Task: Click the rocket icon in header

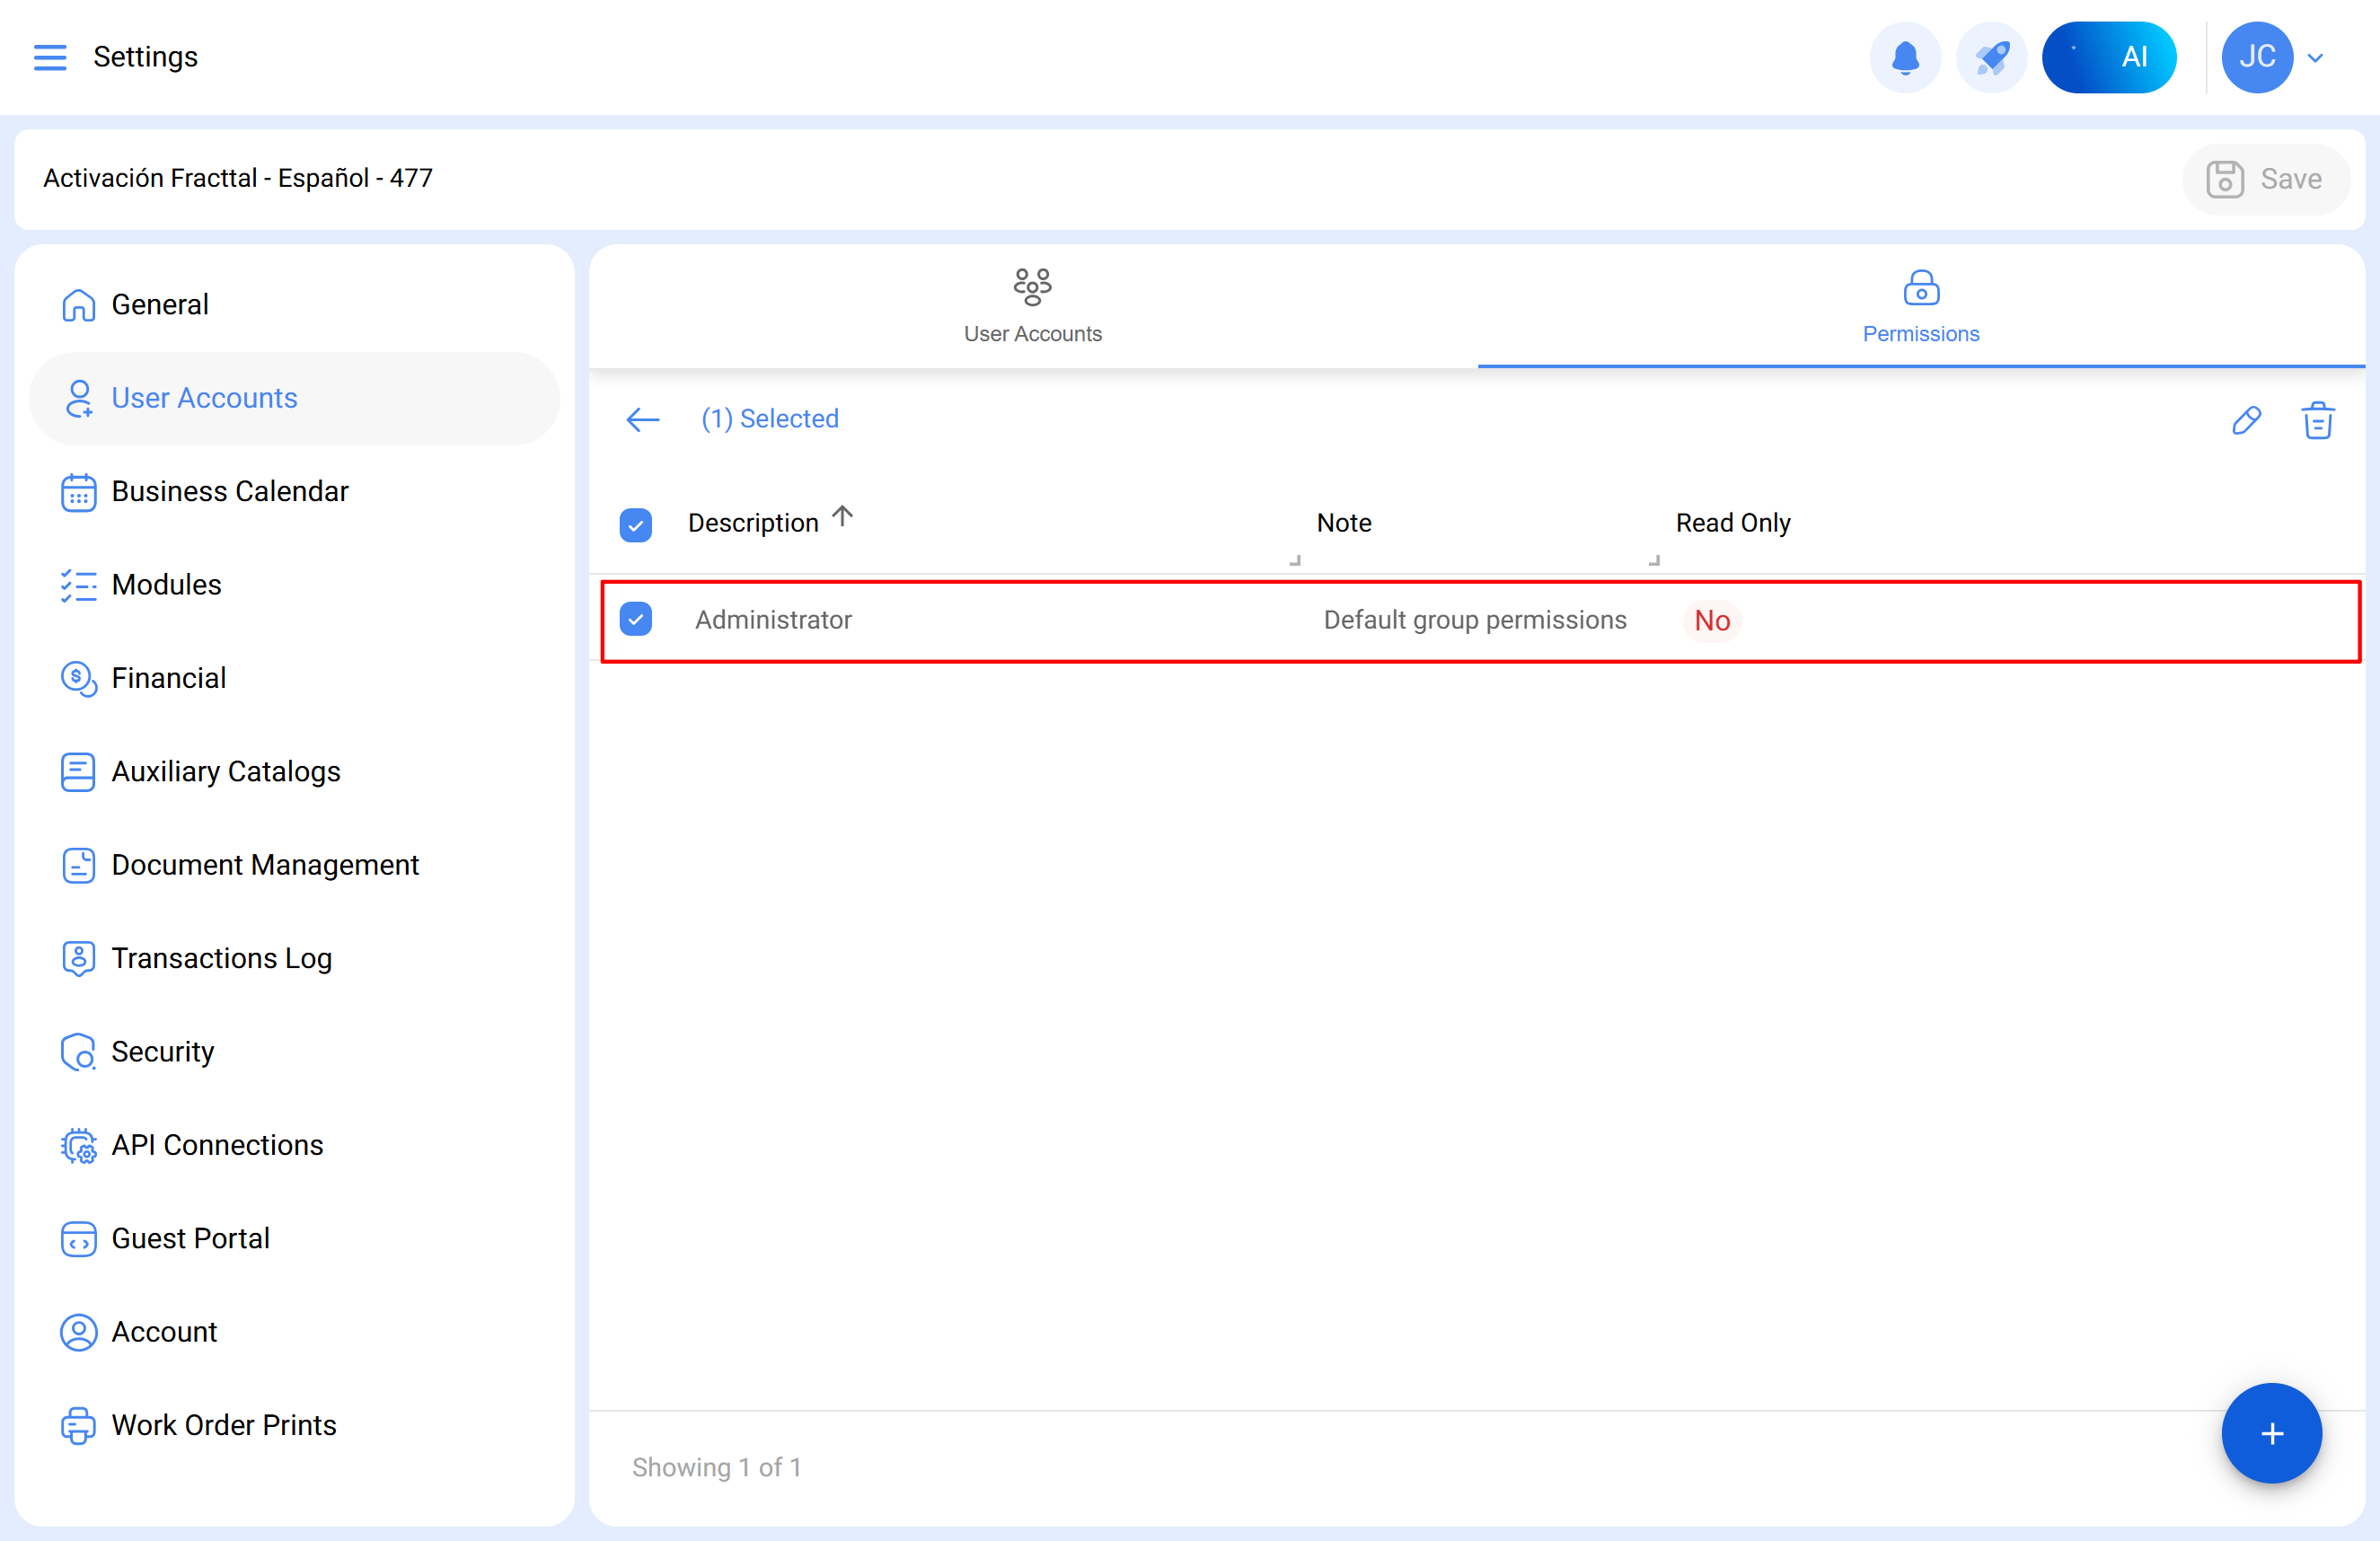Action: (x=1990, y=57)
